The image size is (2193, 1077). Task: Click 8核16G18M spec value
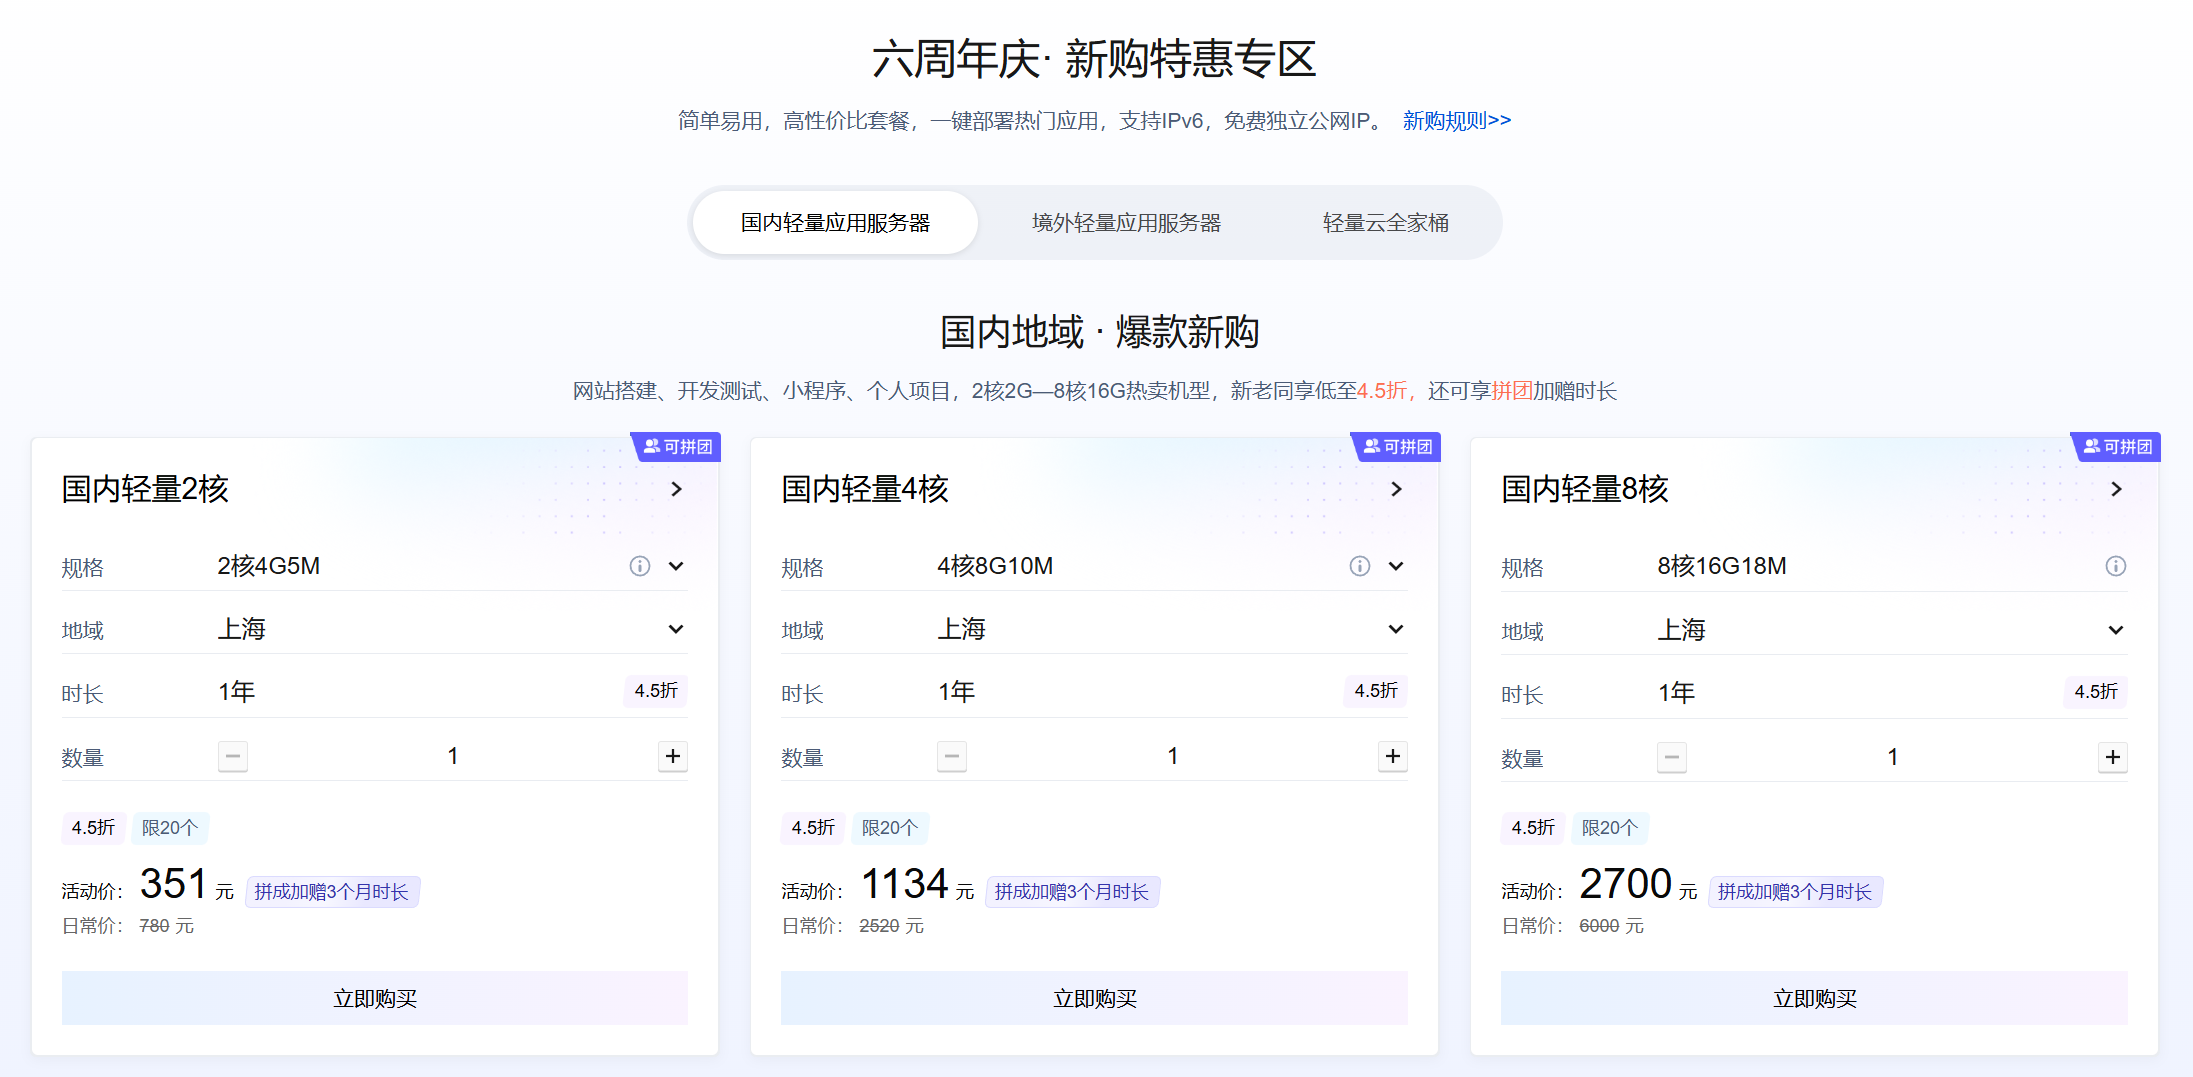1722,566
